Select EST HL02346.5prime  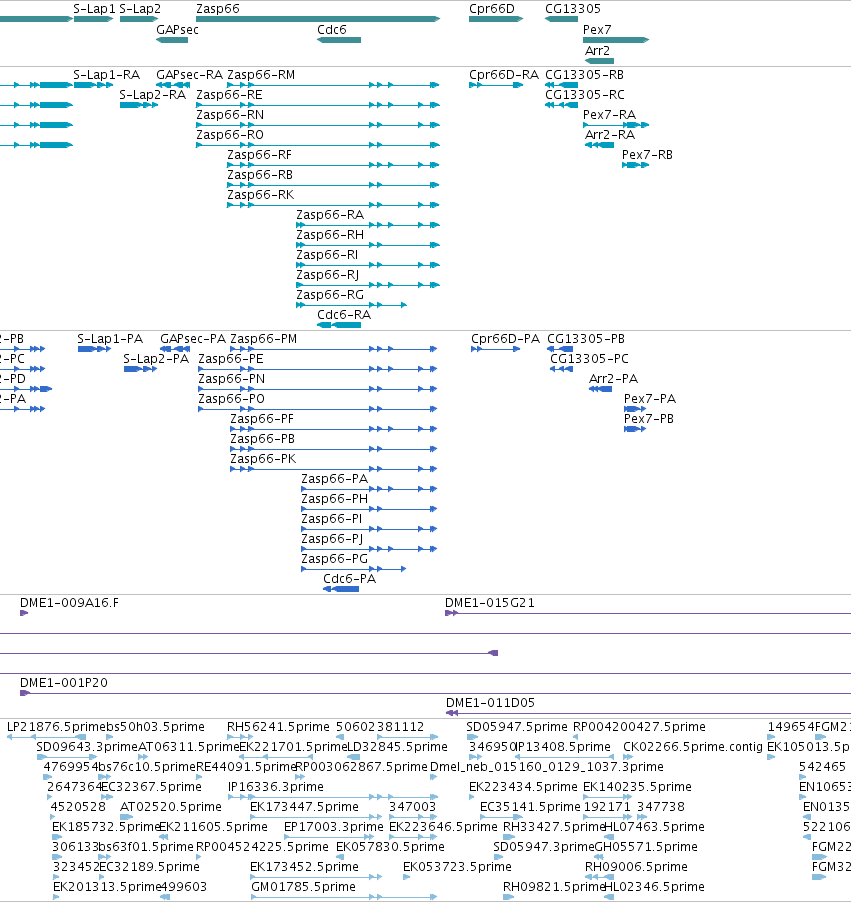click(x=654, y=887)
